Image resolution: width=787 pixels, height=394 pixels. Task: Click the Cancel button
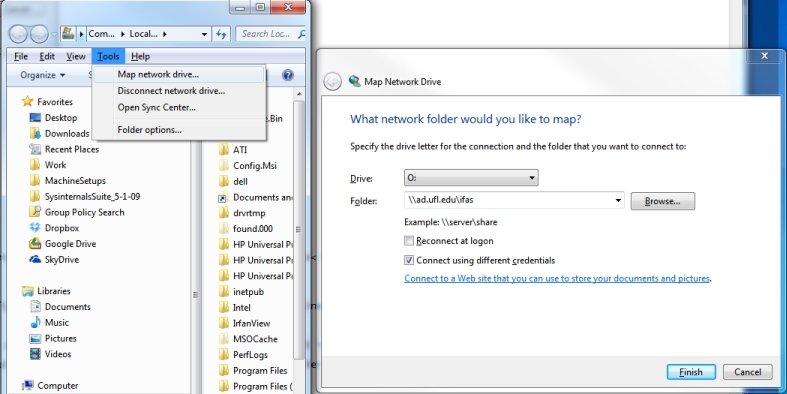click(747, 372)
